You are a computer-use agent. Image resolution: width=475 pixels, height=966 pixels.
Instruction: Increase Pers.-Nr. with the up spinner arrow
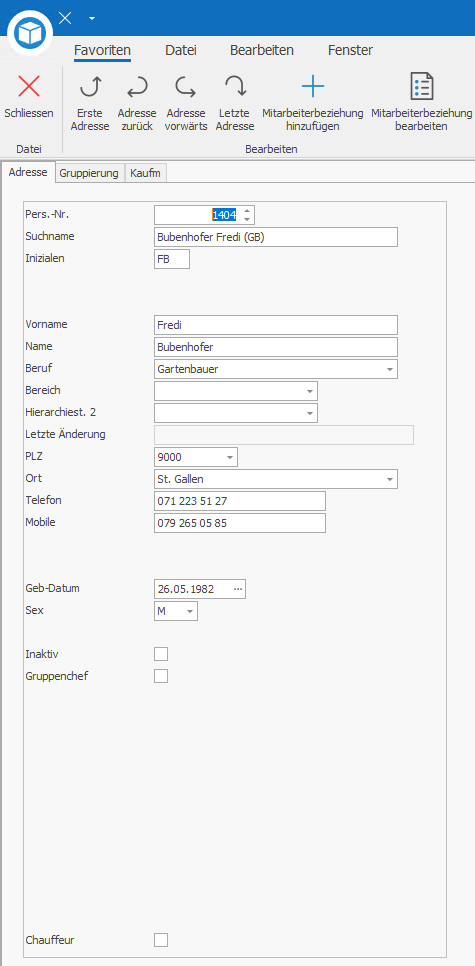[x=247, y=211]
